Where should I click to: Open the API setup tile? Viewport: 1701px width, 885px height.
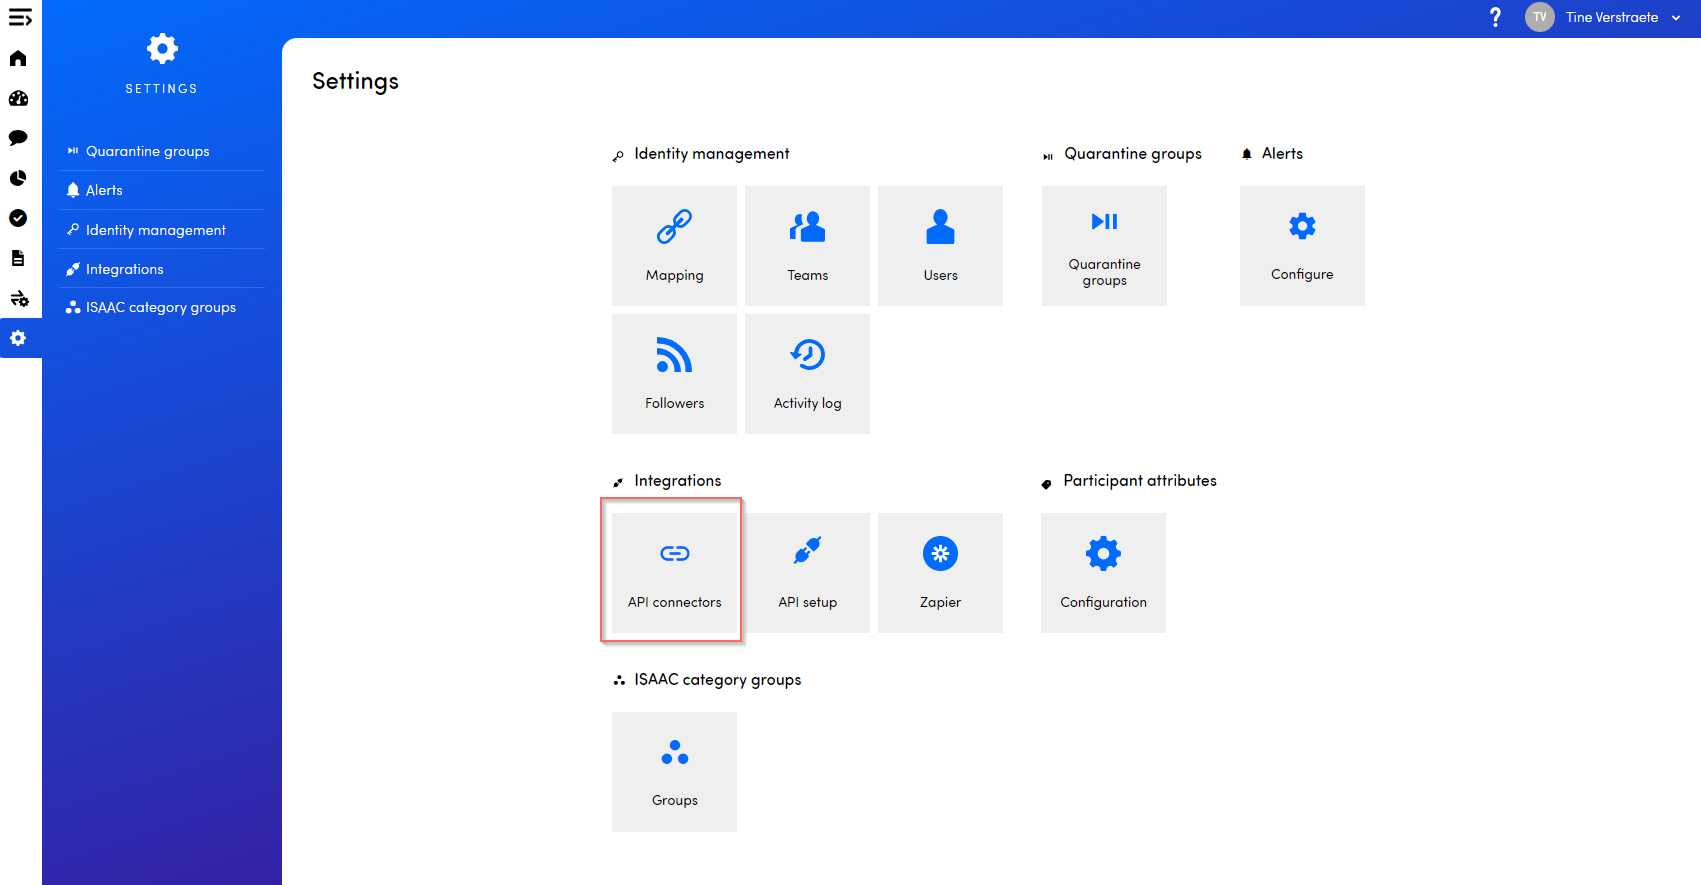807,572
